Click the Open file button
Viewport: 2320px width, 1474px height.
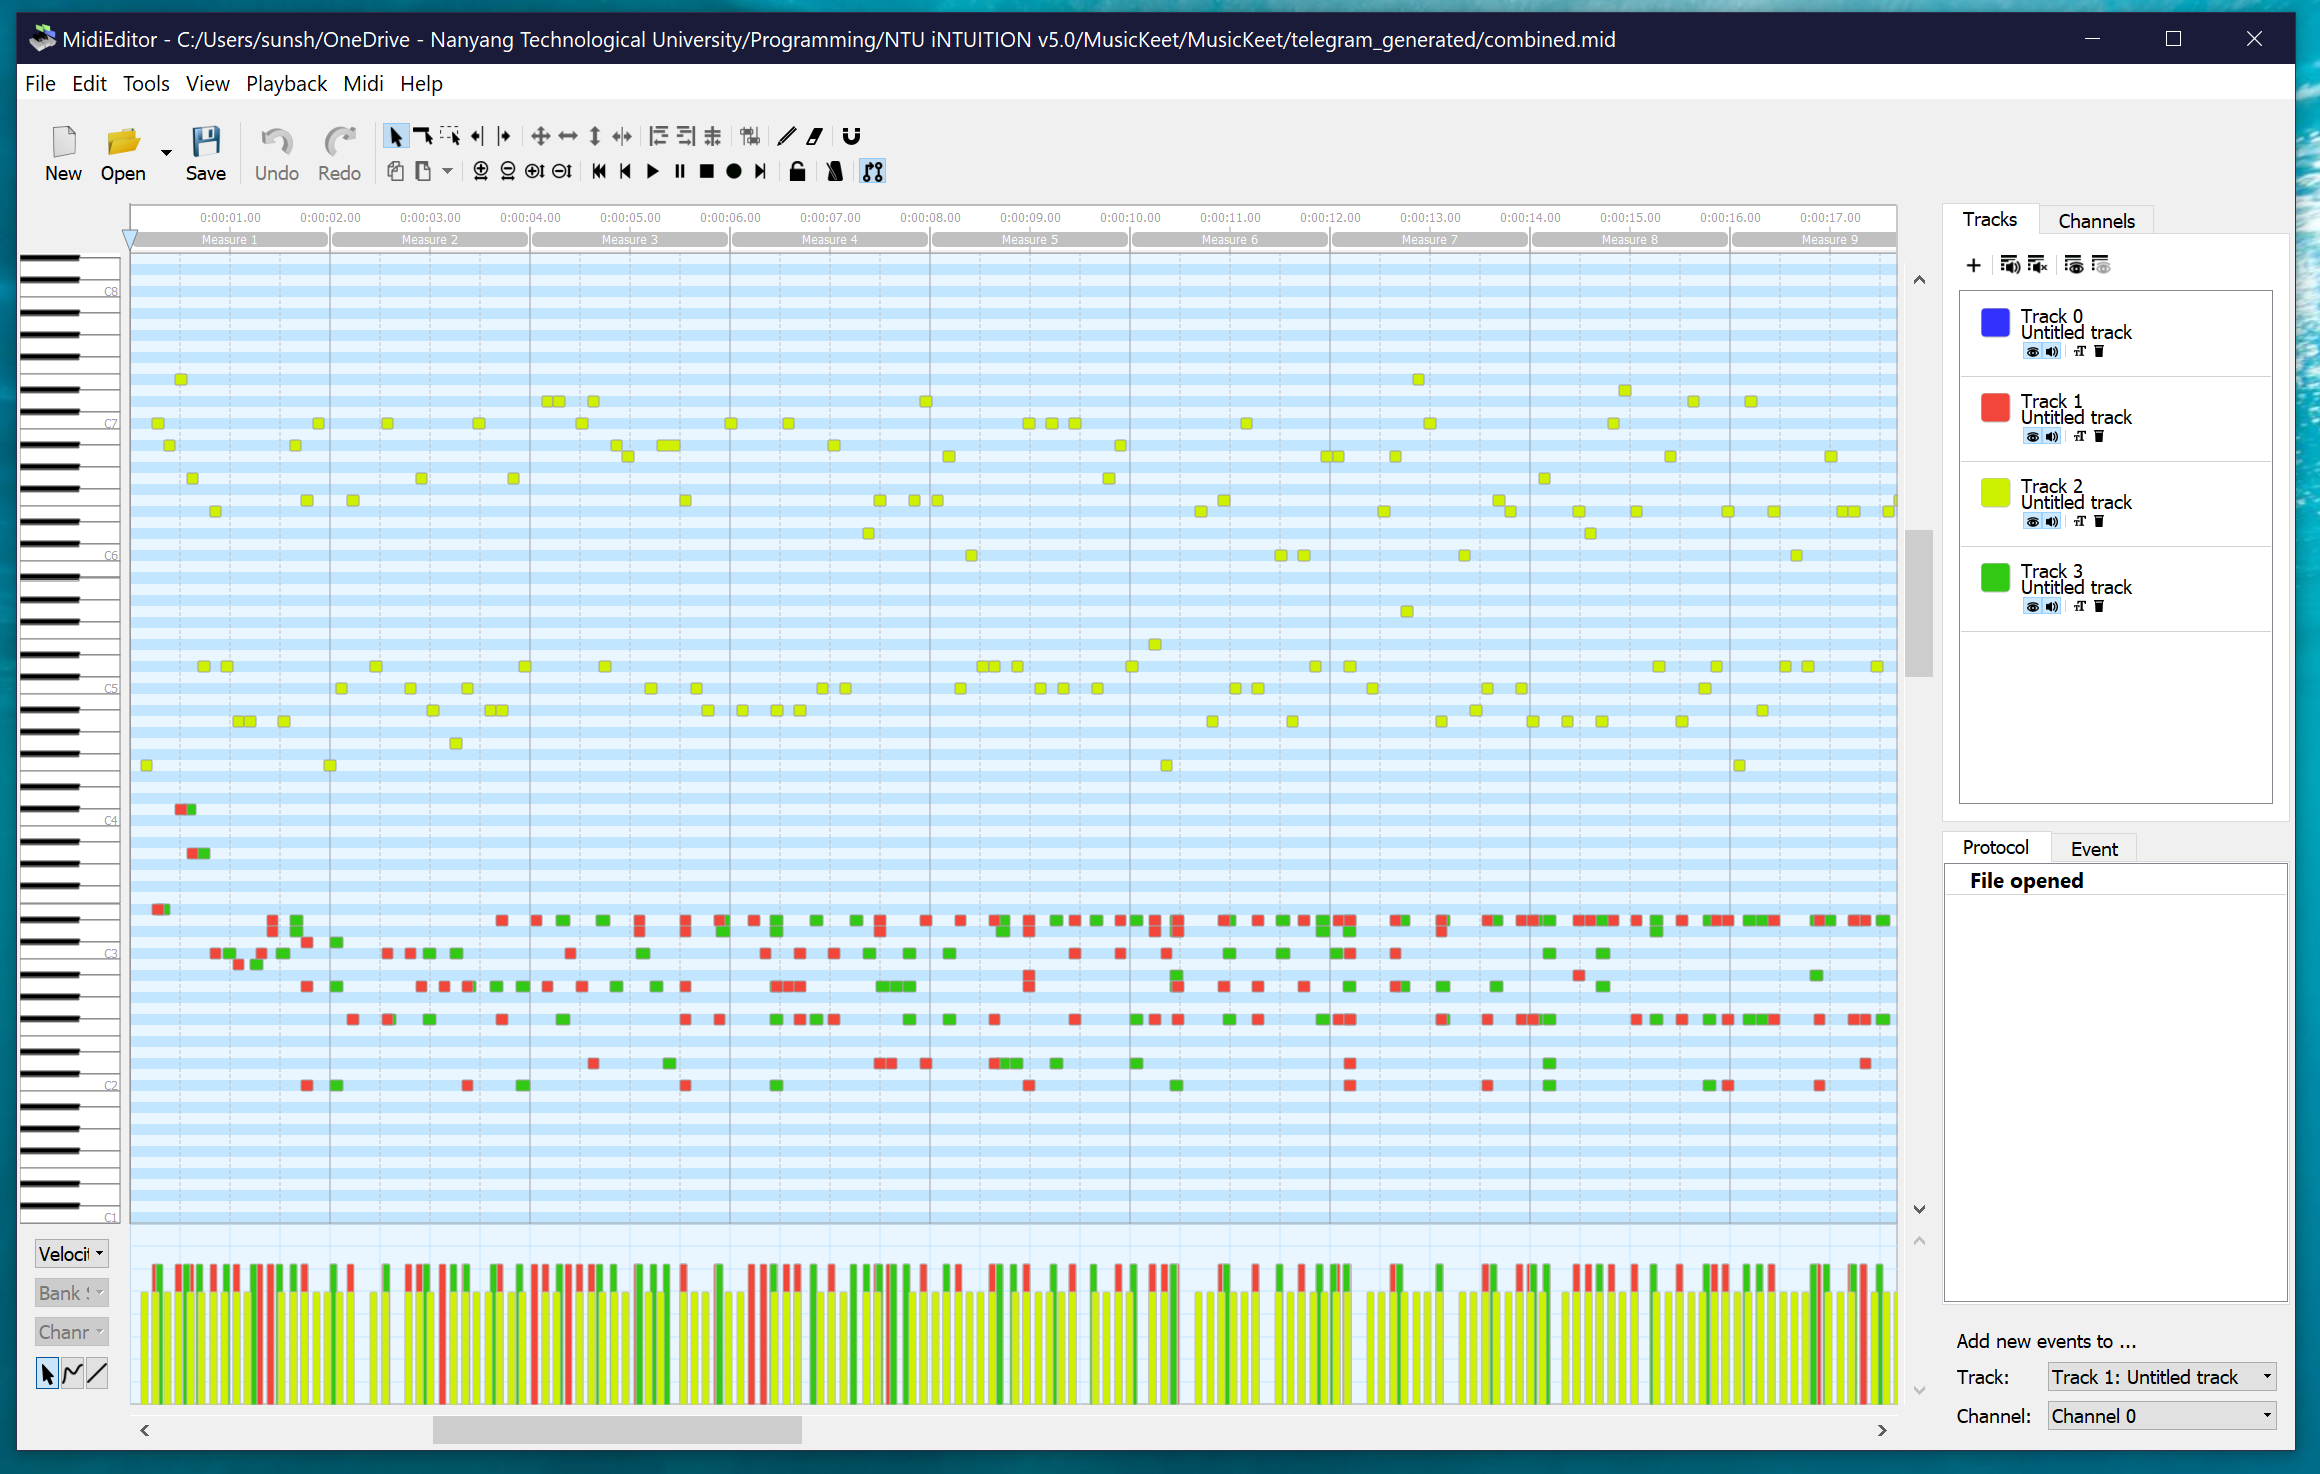tap(123, 153)
